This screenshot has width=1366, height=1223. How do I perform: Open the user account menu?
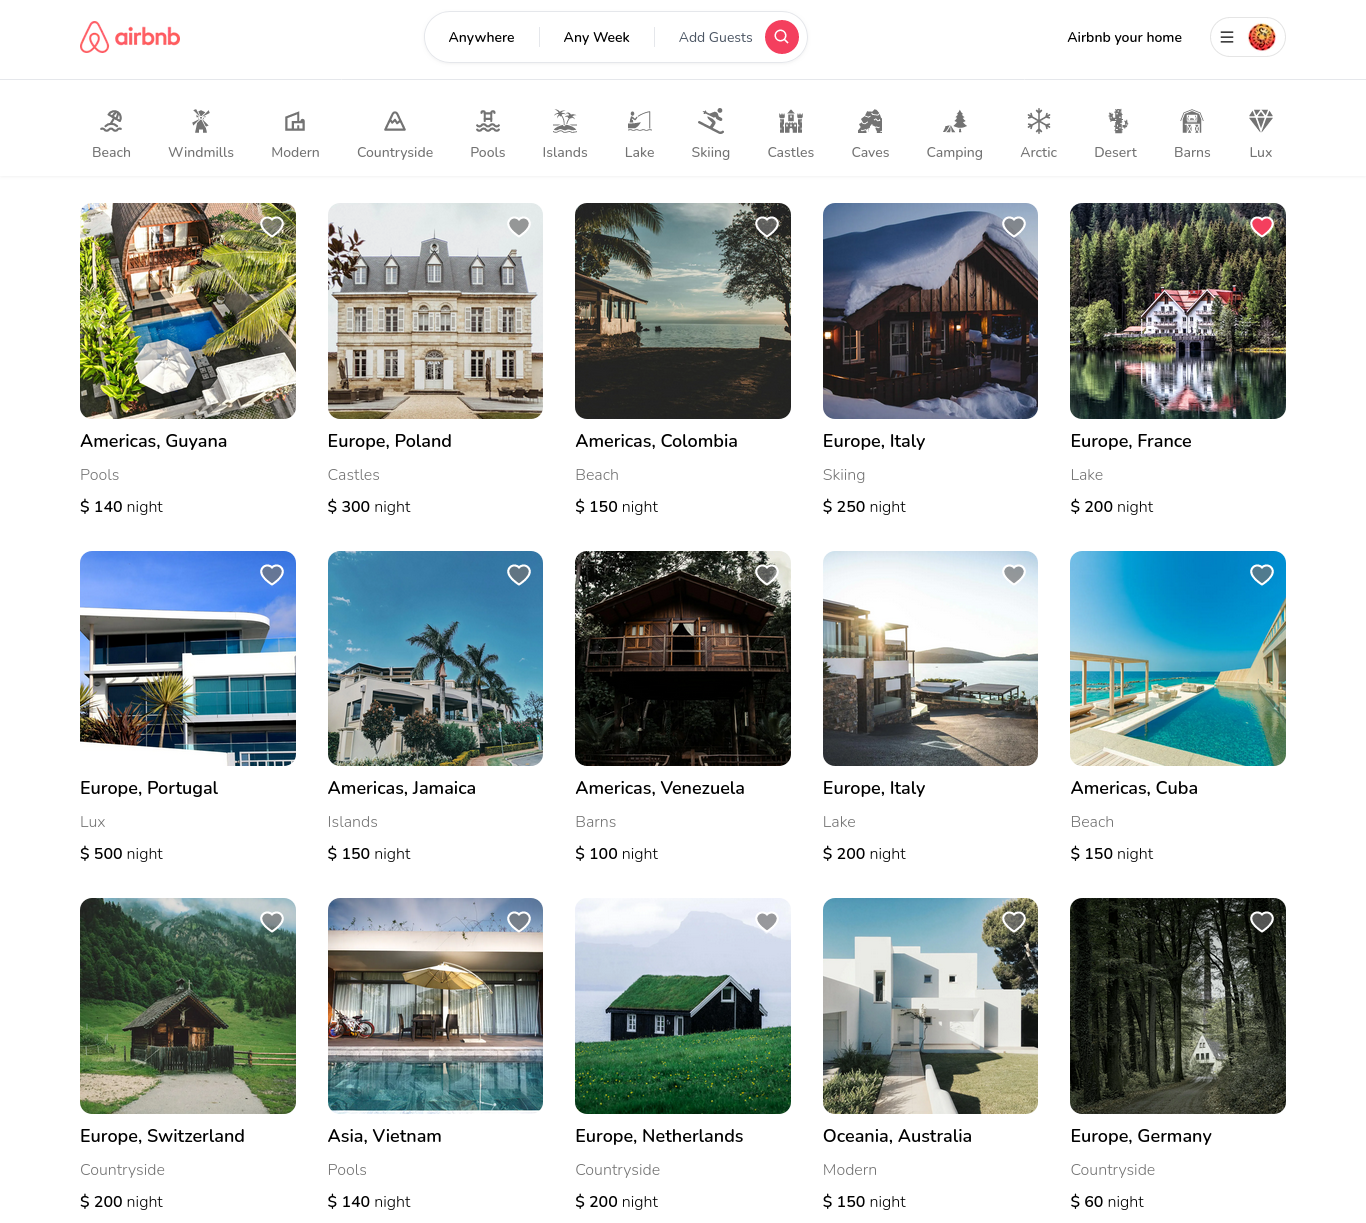1247,37
